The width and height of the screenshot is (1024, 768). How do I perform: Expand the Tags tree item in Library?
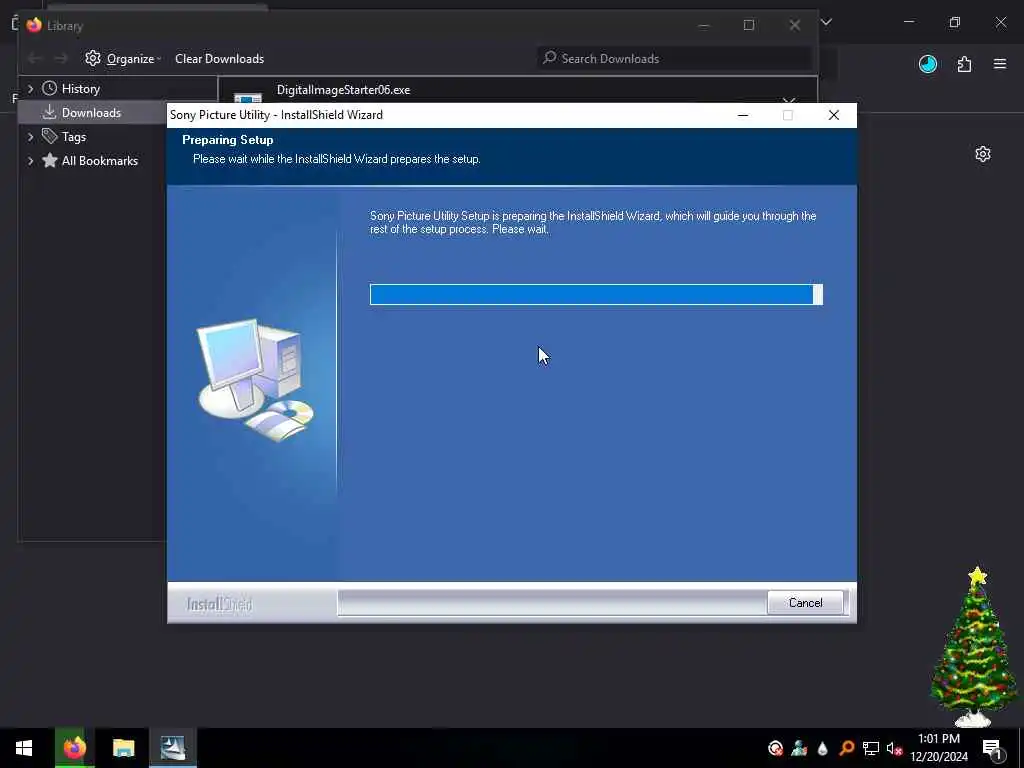(30, 136)
